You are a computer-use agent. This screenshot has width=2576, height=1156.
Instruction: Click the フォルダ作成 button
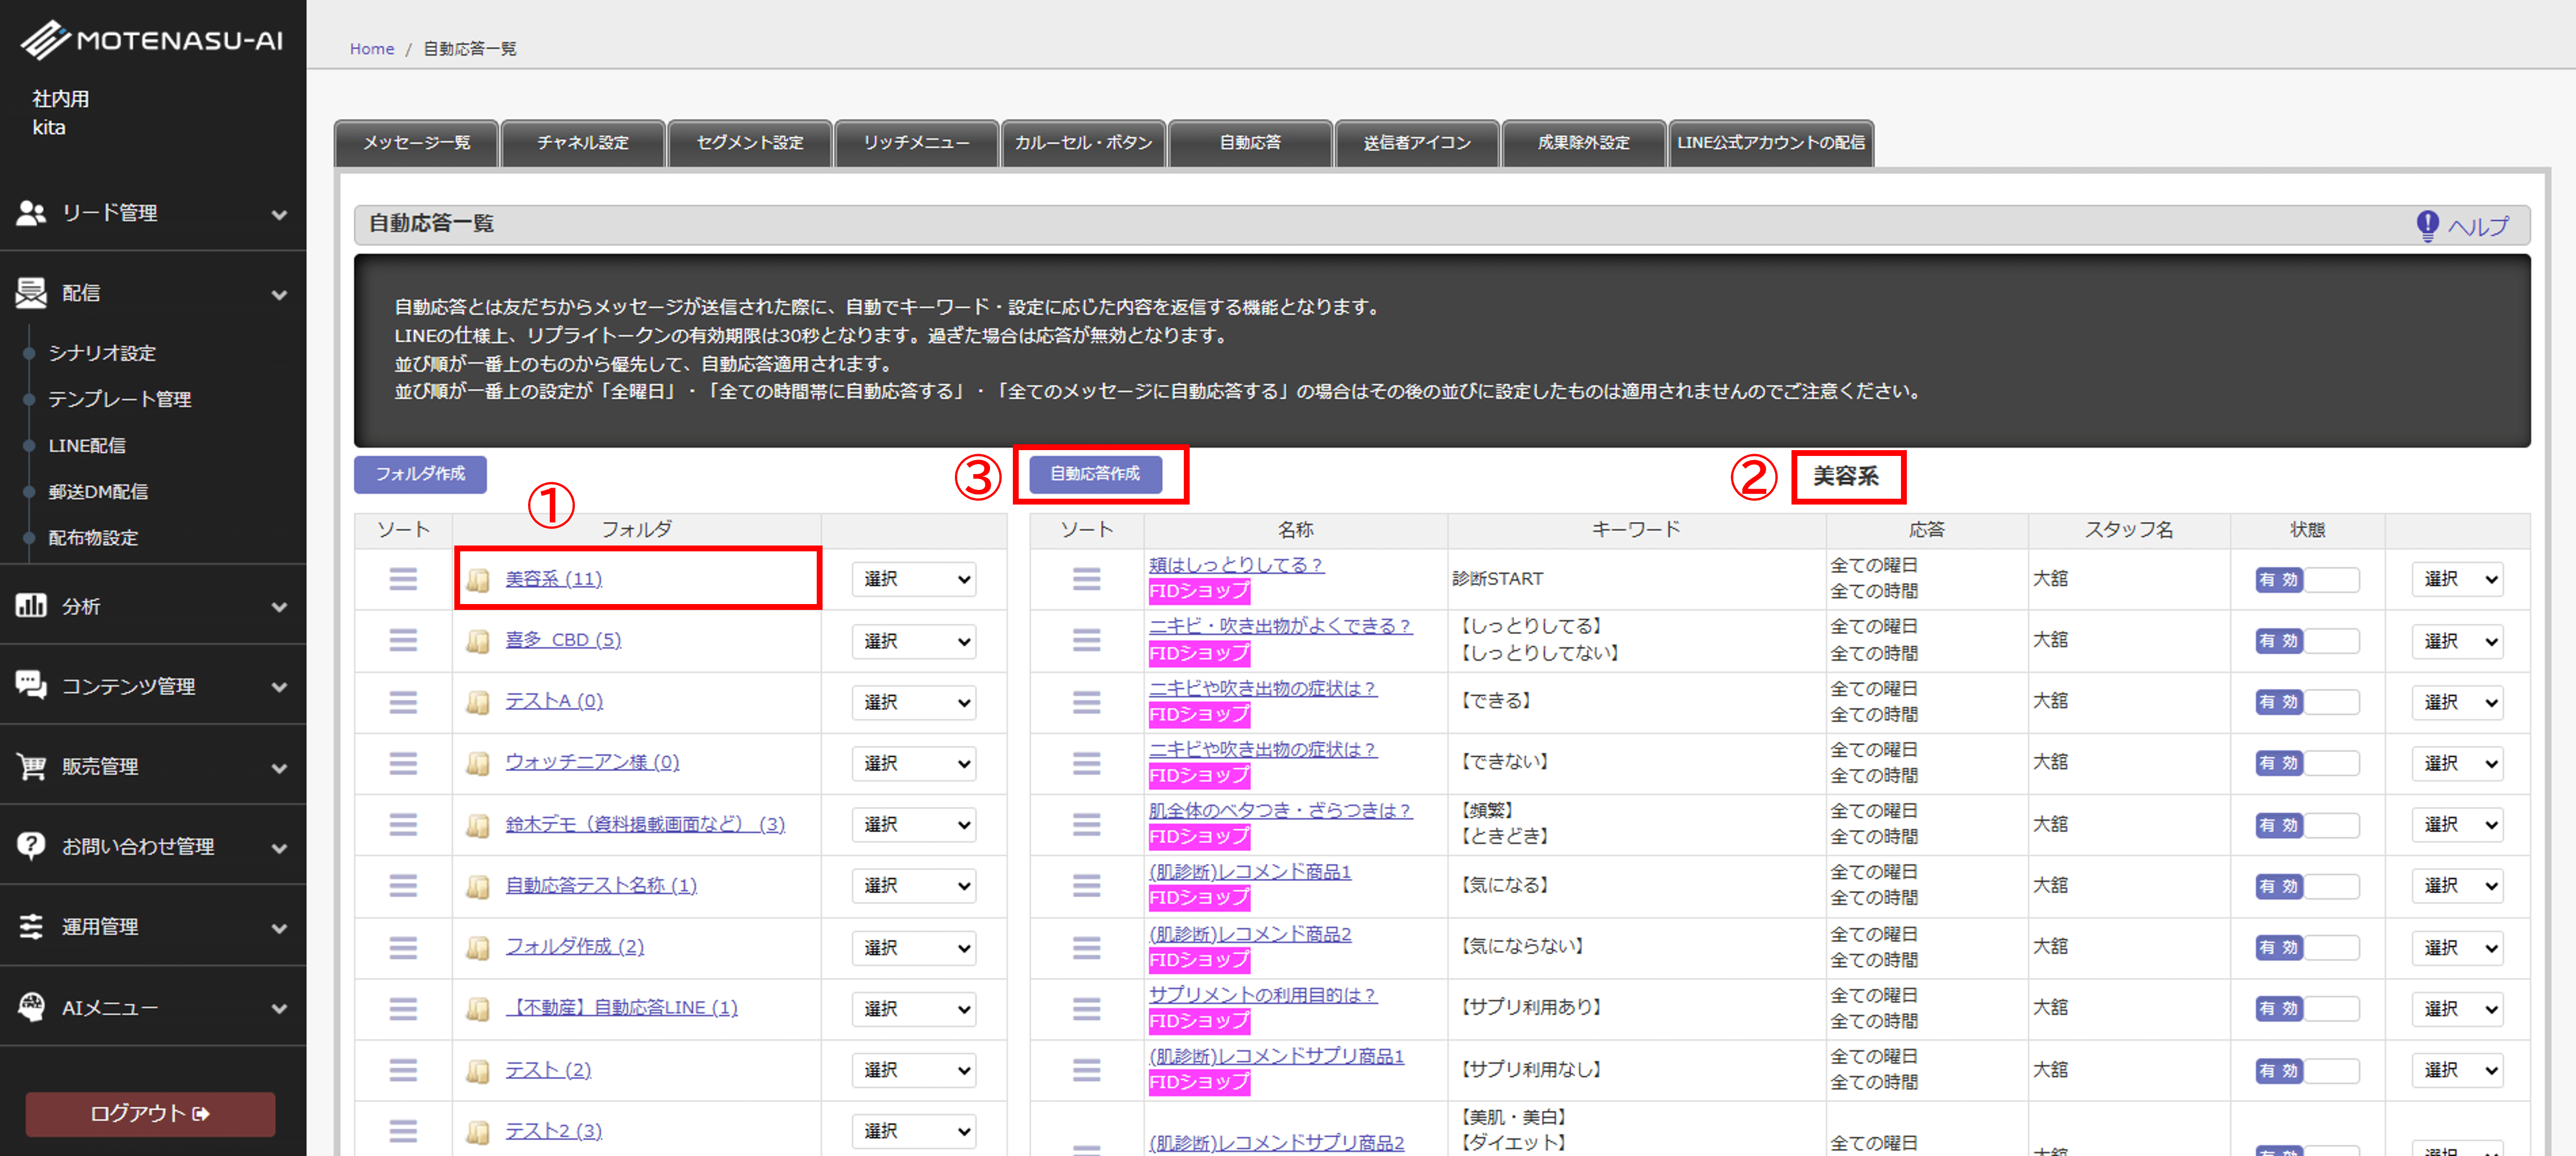coord(420,474)
